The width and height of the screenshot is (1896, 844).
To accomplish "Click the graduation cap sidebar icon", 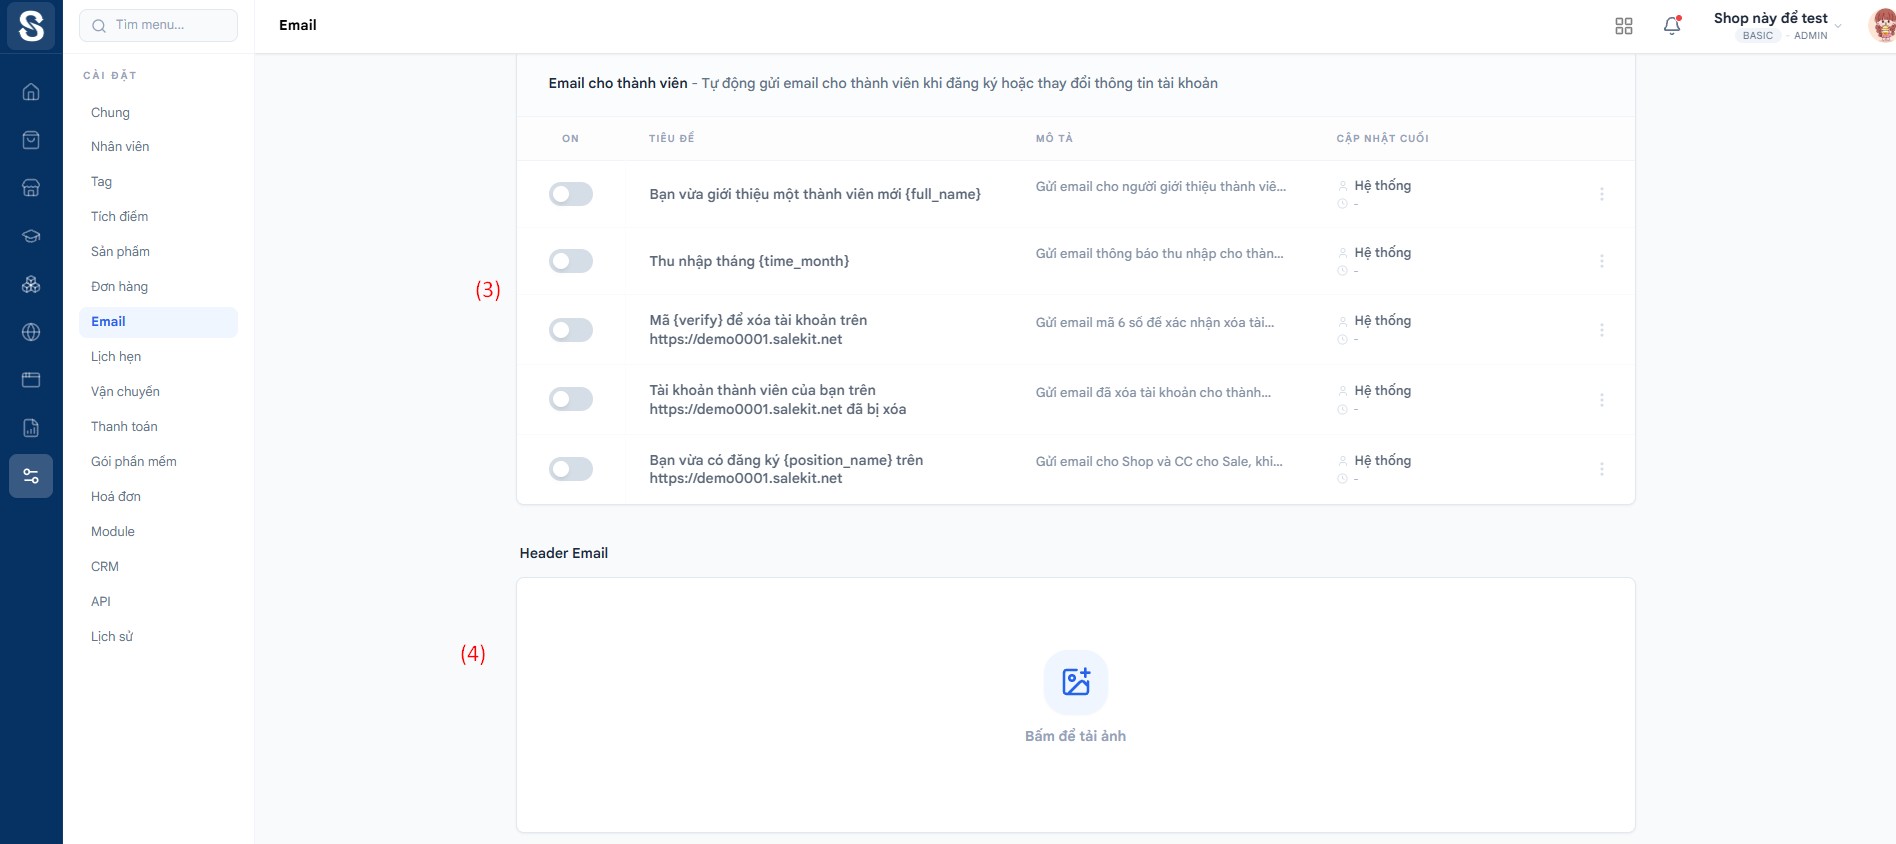I will (x=31, y=236).
